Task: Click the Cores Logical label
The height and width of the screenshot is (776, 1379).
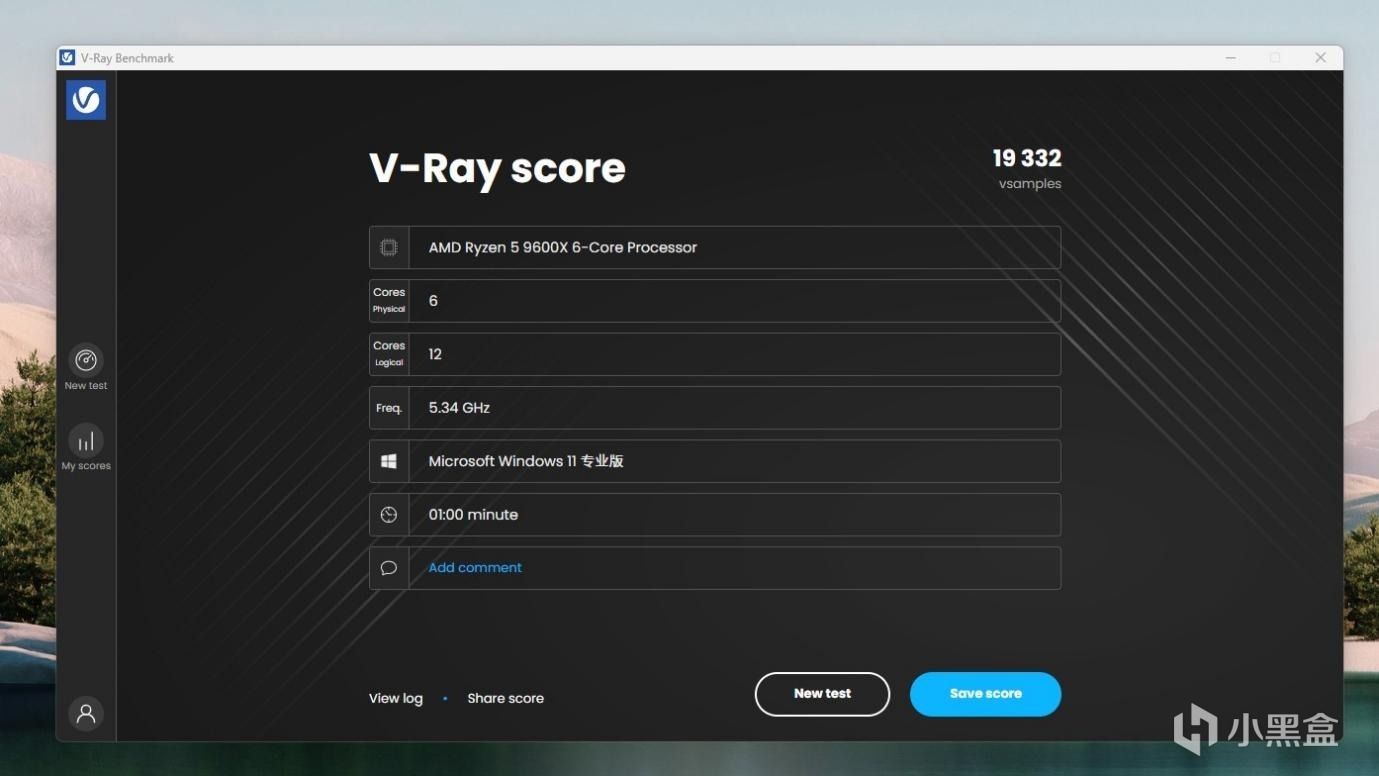Action: pyautogui.click(x=389, y=354)
